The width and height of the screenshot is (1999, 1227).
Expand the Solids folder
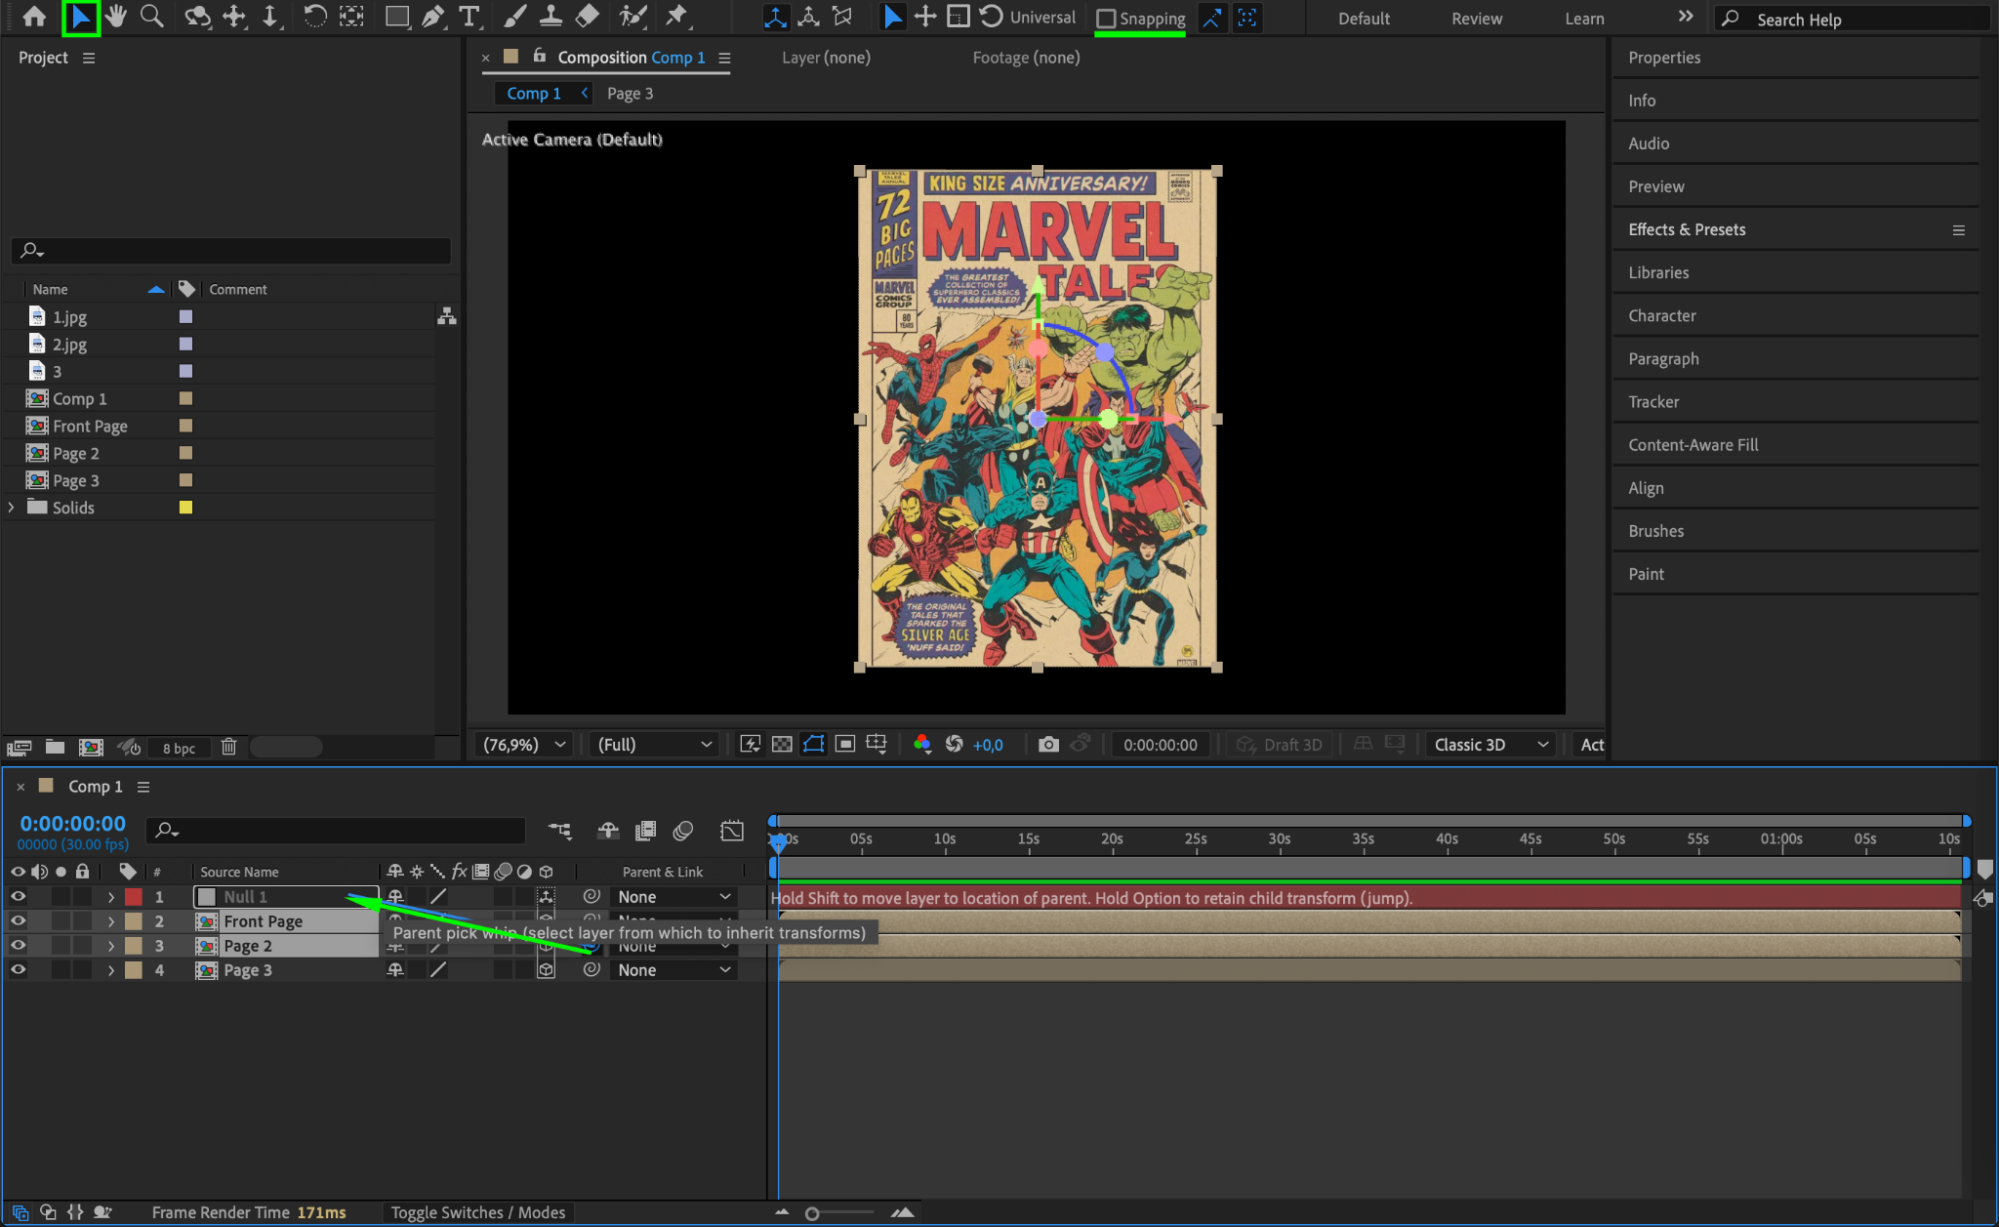click(x=11, y=507)
